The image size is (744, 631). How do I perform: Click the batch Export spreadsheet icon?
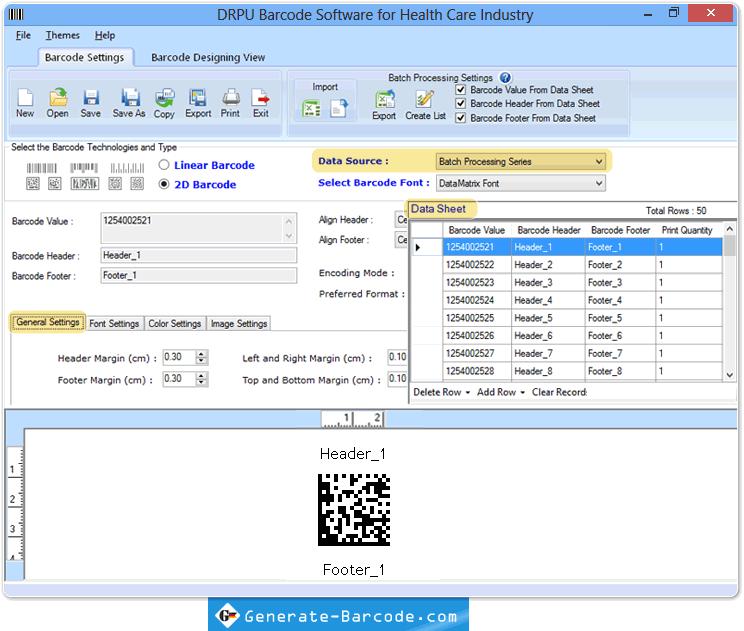pos(385,100)
